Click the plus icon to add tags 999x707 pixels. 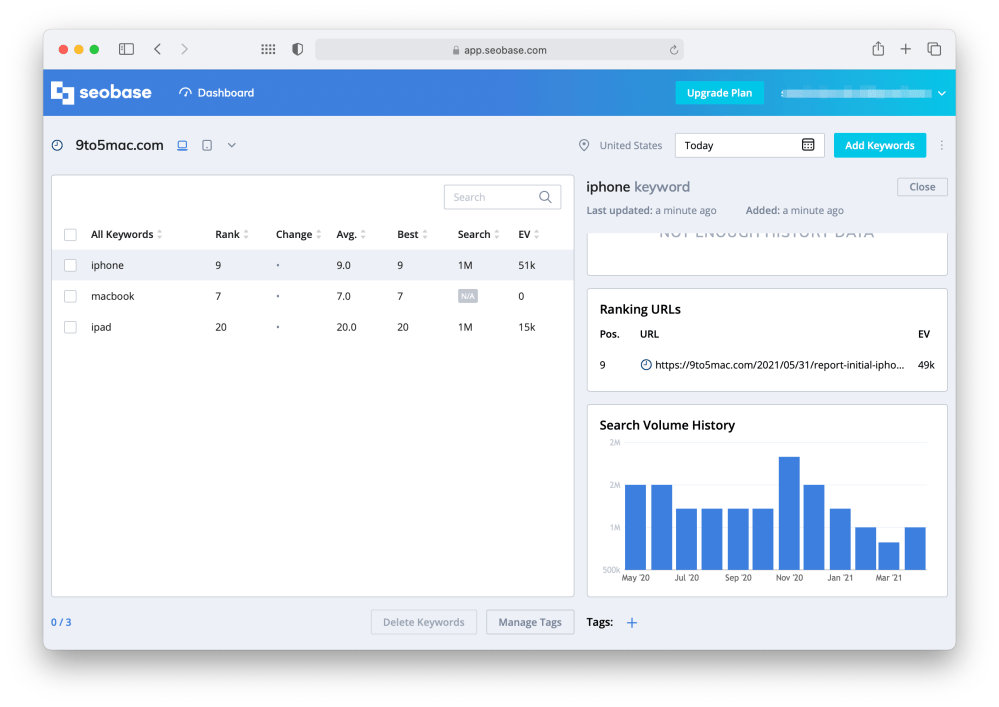point(632,623)
